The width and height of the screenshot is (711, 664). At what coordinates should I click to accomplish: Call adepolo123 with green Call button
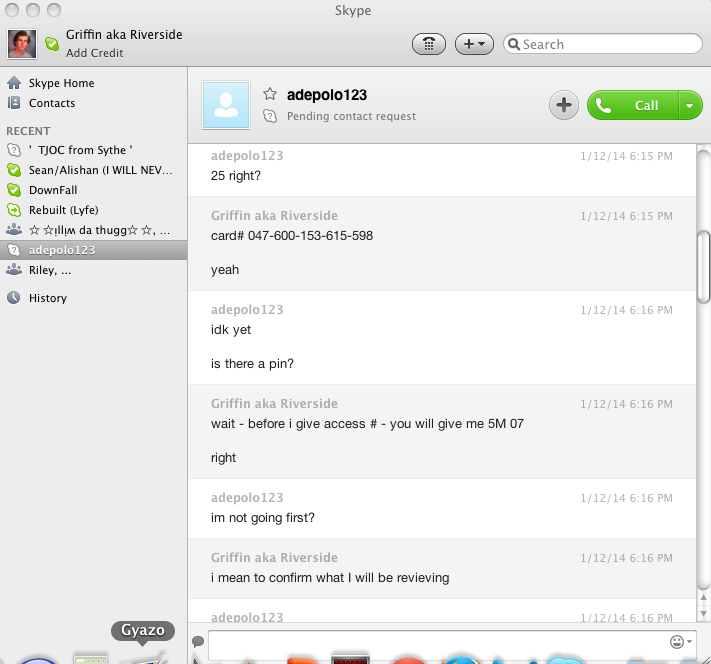pyautogui.click(x=633, y=105)
